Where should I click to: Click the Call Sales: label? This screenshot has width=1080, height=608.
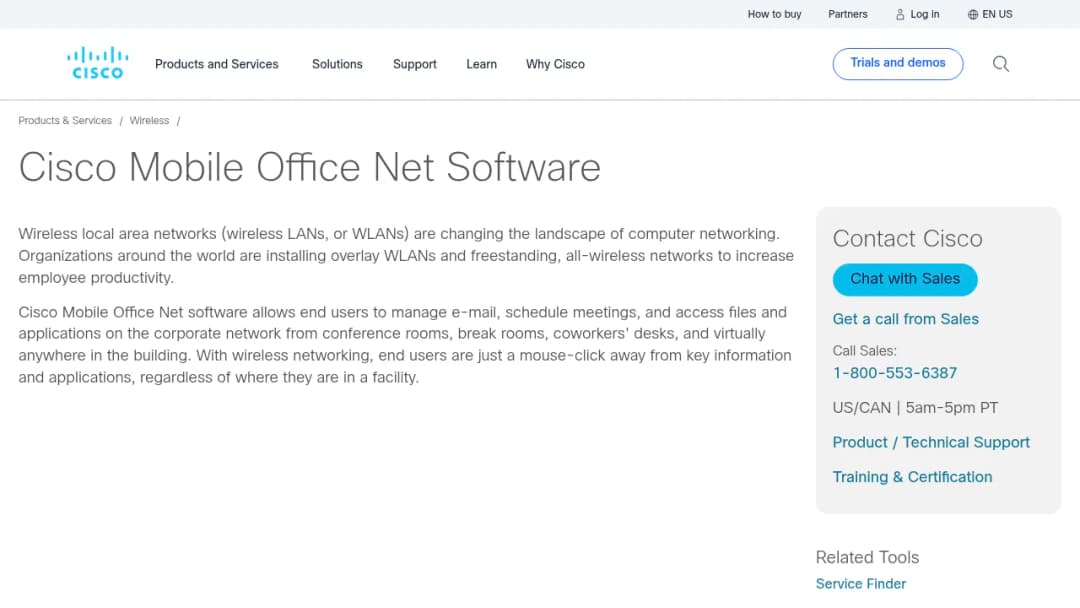[864, 351]
